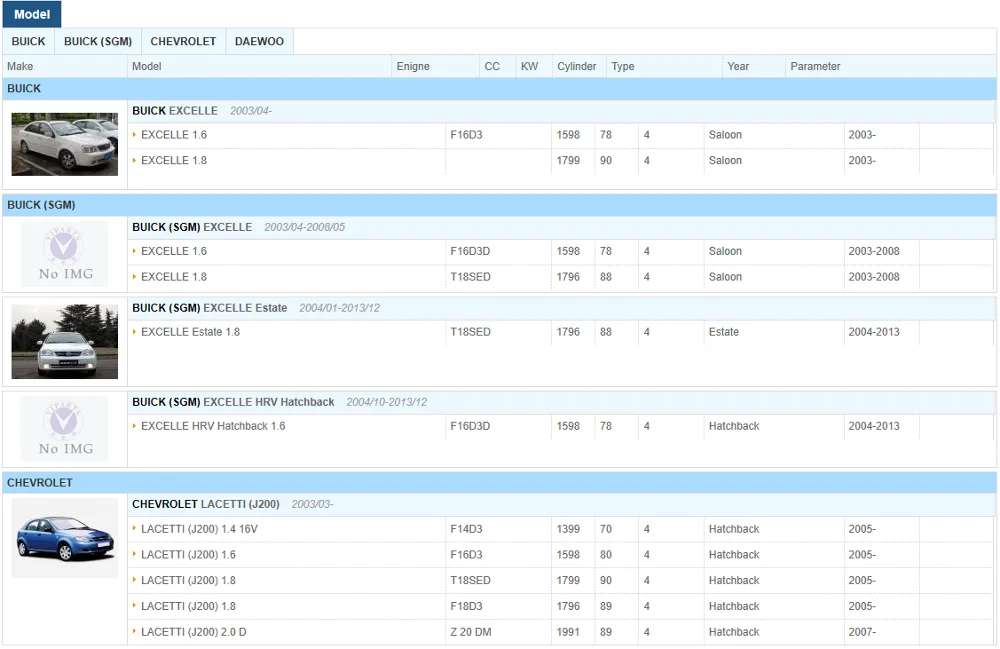Select the DAEWOO make tab

pyautogui.click(x=259, y=42)
